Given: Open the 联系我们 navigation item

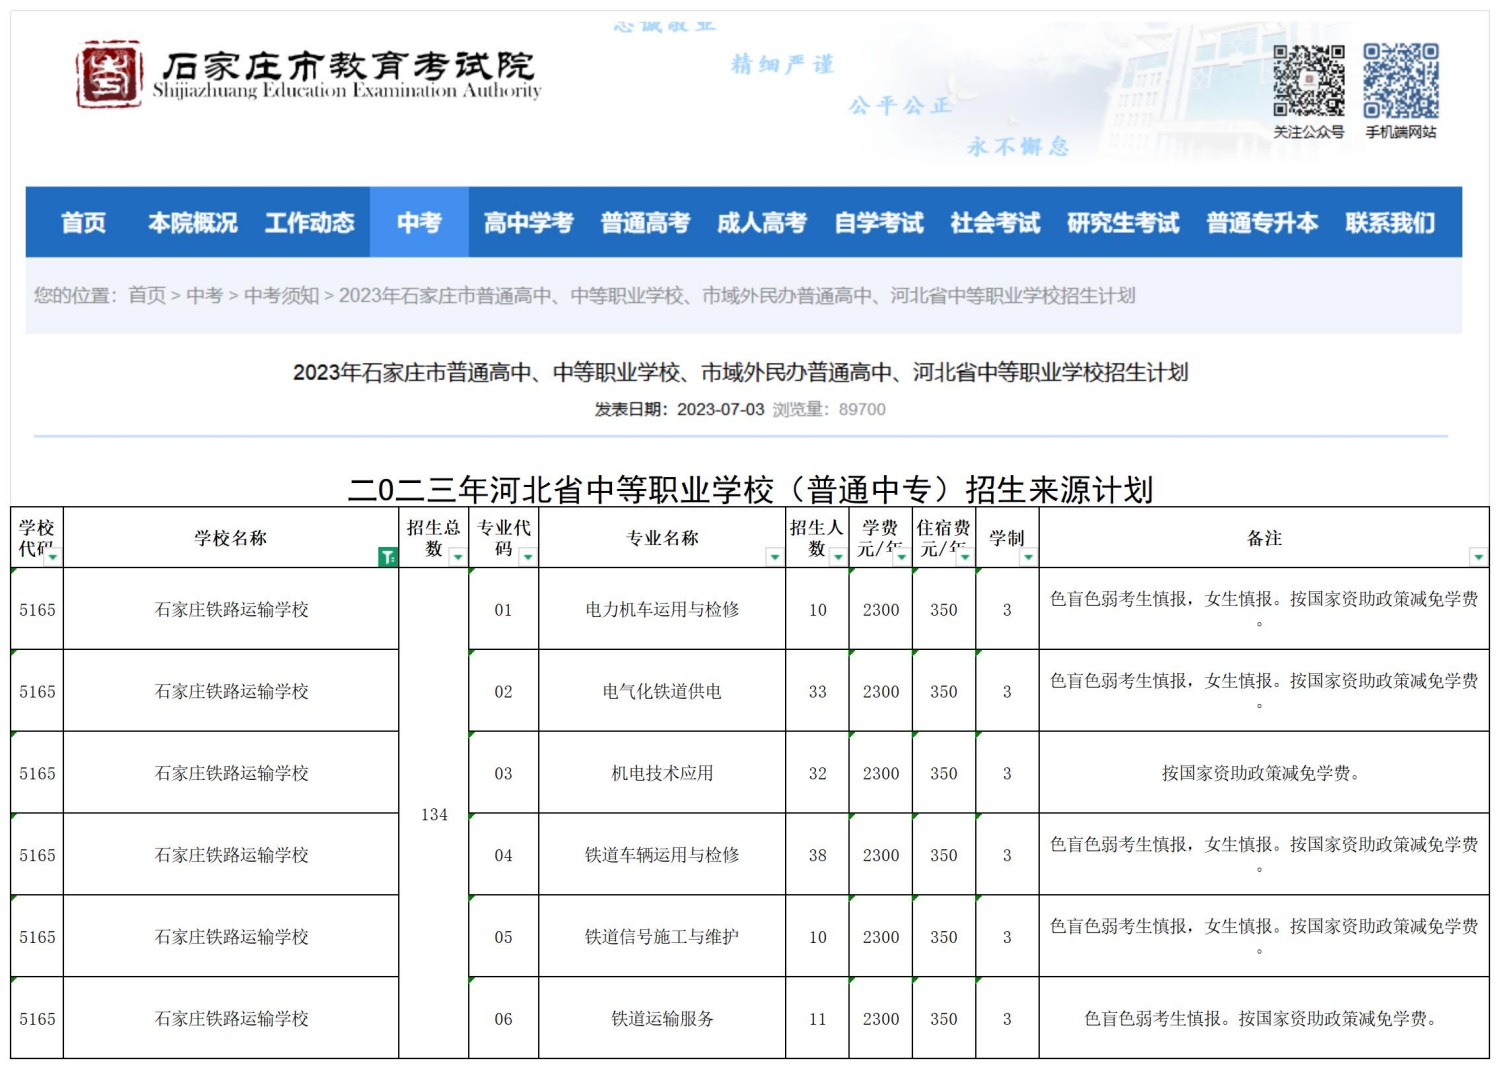Looking at the screenshot, I should click(1390, 222).
